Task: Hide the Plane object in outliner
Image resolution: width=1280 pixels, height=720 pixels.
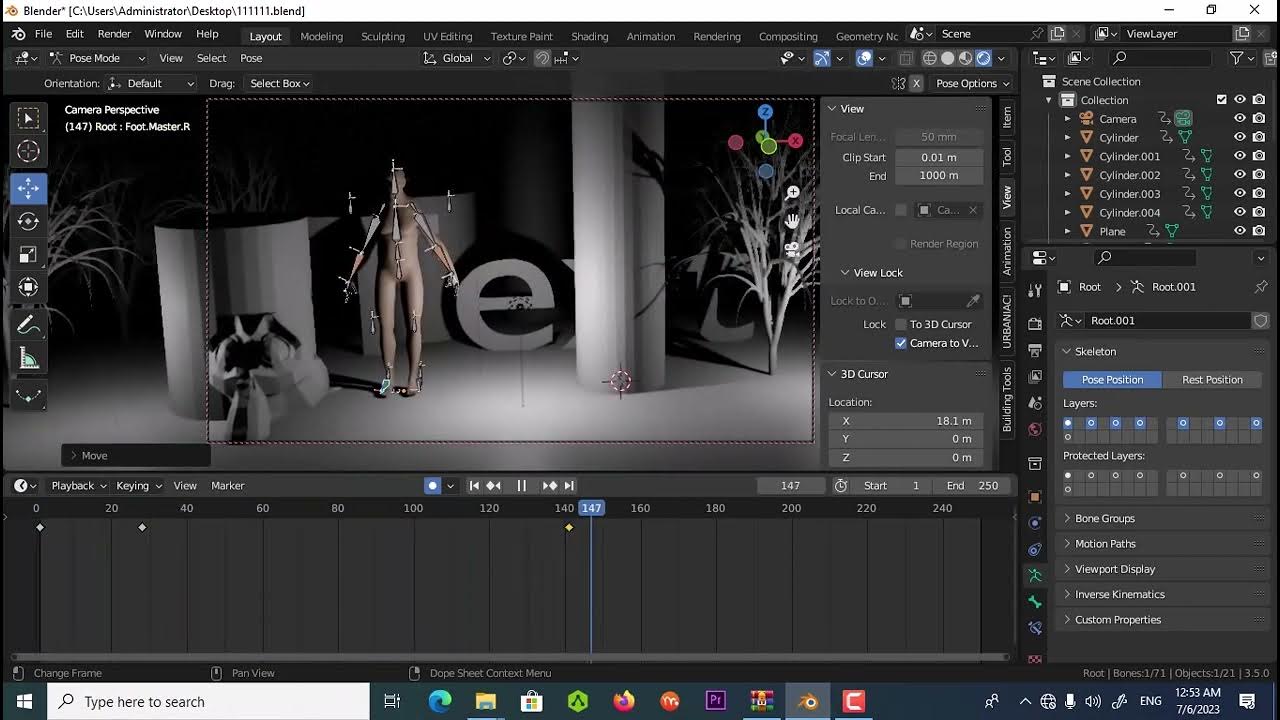Action: tap(1240, 231)
